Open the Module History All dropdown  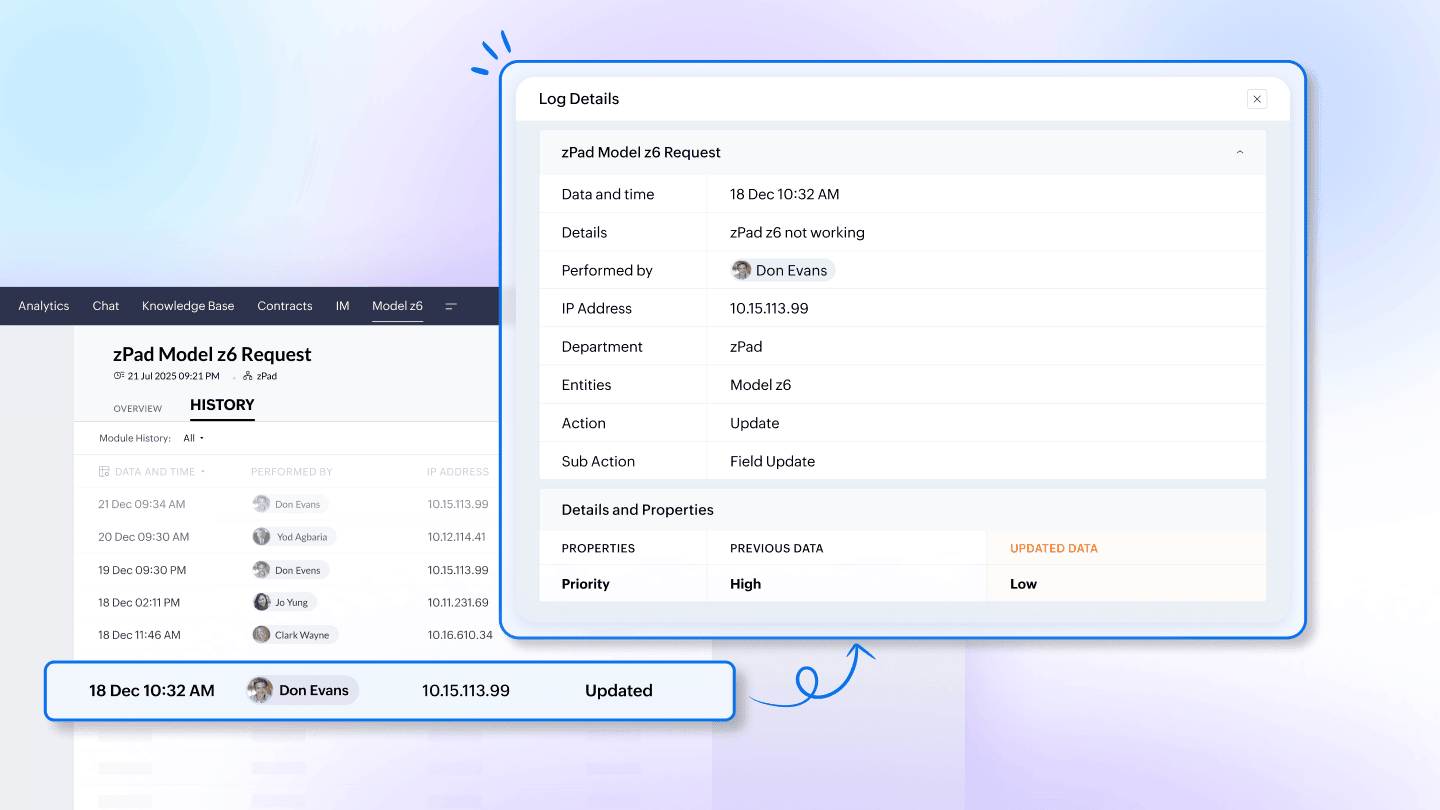(193, 438)
